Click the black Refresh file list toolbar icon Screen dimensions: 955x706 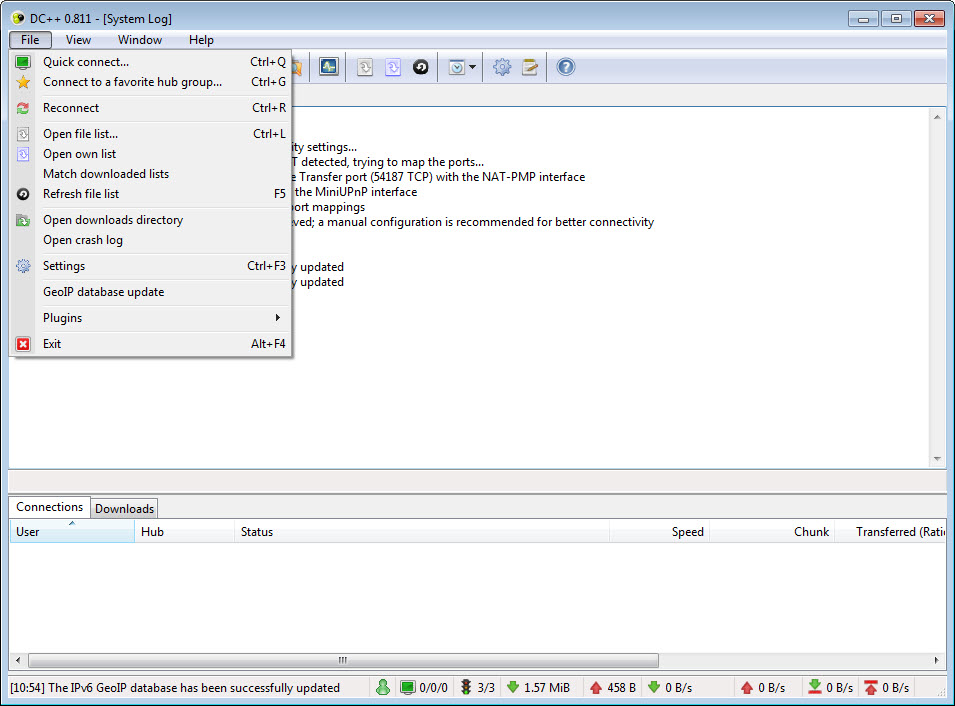[x=421, y=66]
